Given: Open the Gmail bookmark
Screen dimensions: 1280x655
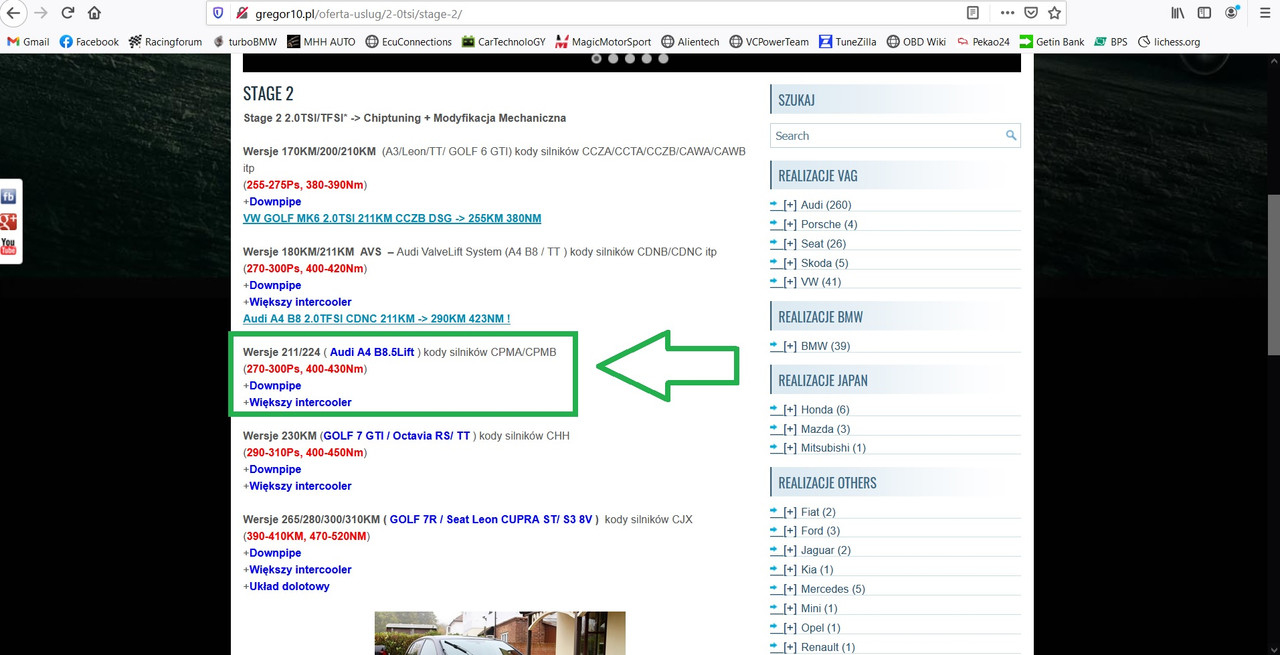Looking at the screenshot, I should 28,42.
